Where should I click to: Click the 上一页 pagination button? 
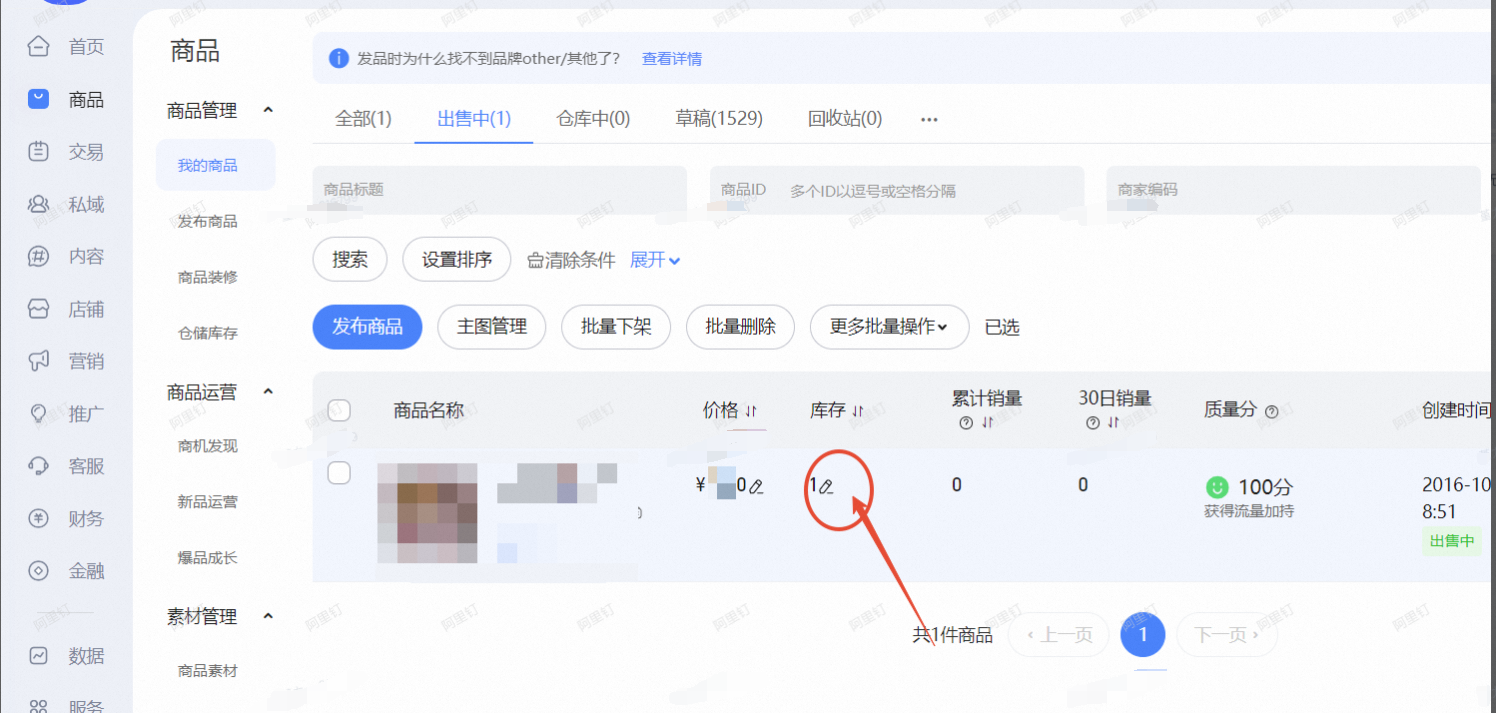1059,634
